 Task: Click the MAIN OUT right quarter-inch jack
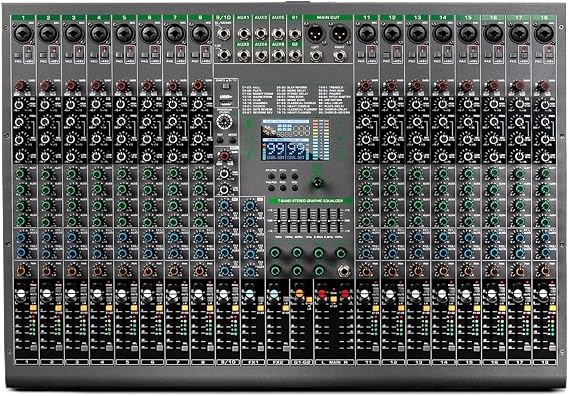[340, 56]
